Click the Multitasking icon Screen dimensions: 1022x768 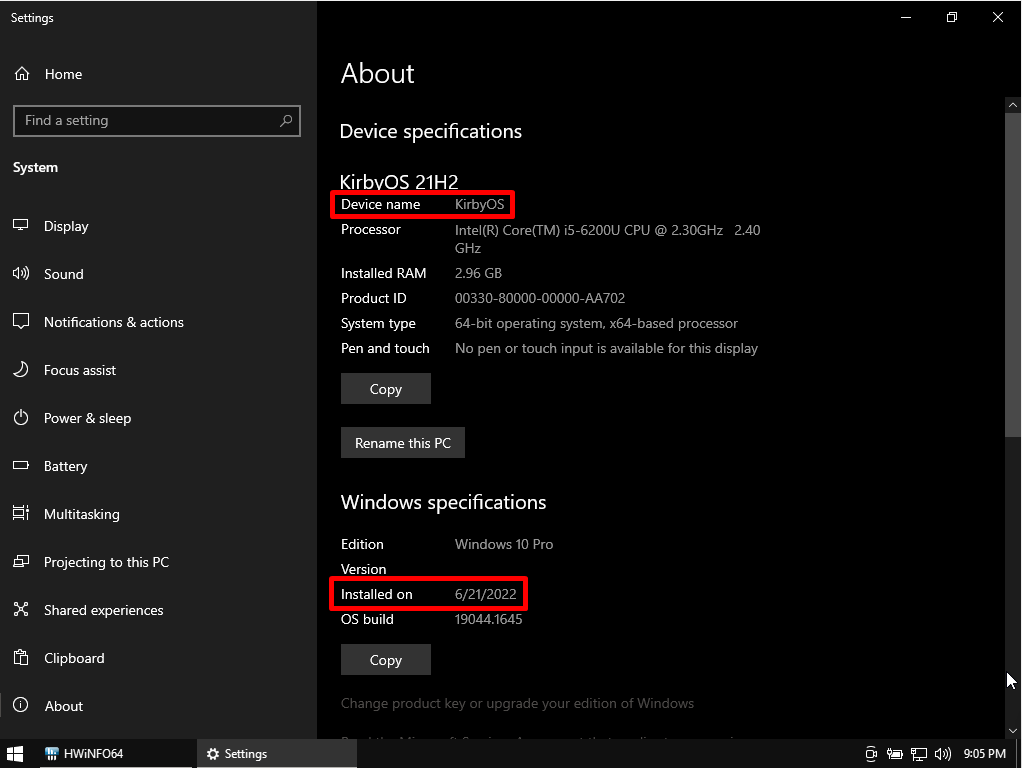(x=21, y=513)
